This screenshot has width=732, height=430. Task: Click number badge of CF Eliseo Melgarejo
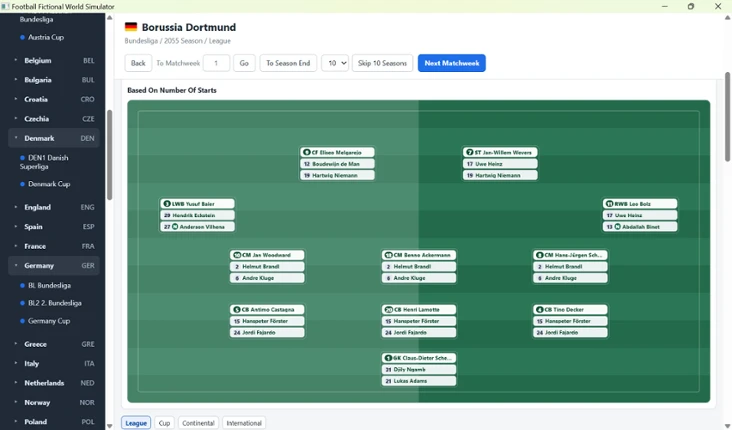click(307, 152)
